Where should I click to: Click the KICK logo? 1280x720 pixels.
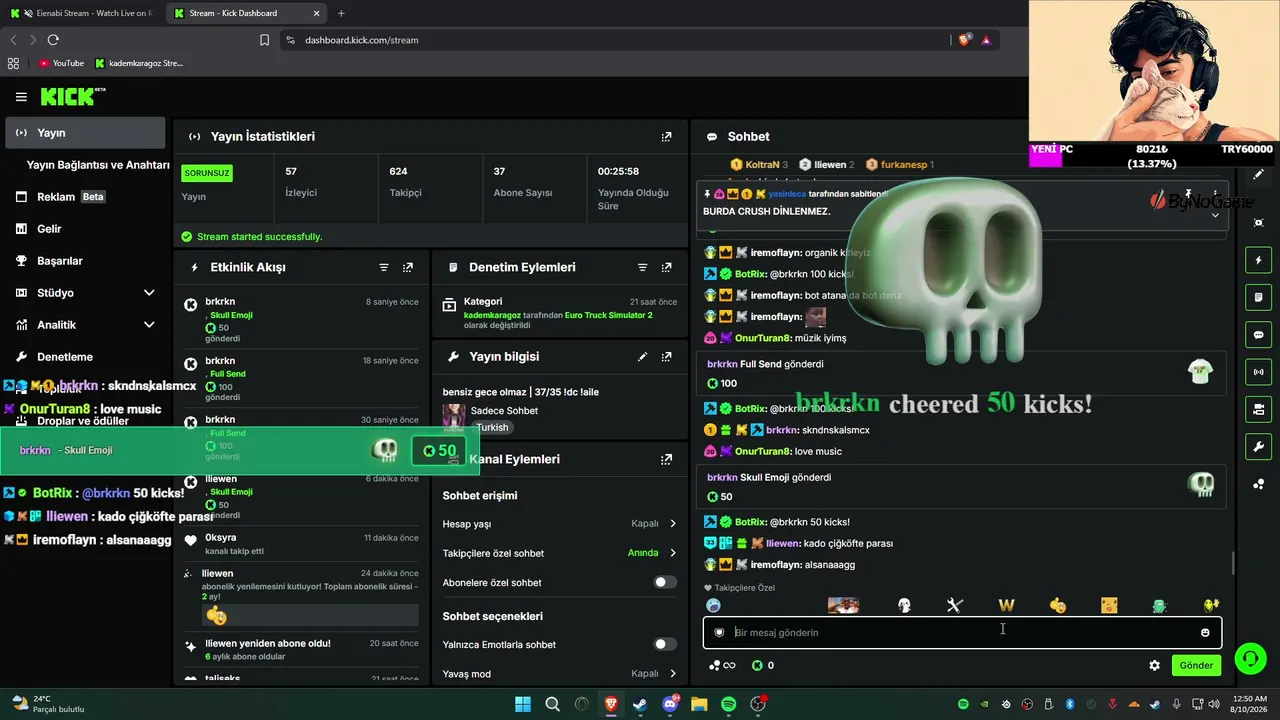tap(72, 96)
